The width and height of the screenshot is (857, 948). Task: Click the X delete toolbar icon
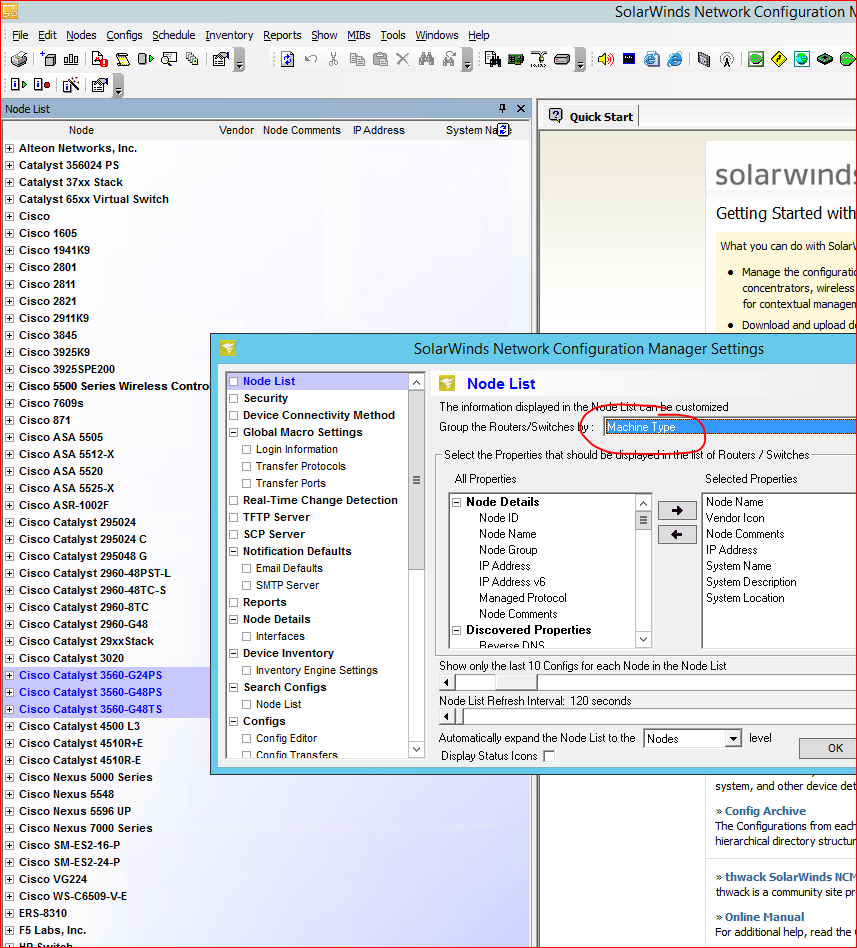(403, 59)
